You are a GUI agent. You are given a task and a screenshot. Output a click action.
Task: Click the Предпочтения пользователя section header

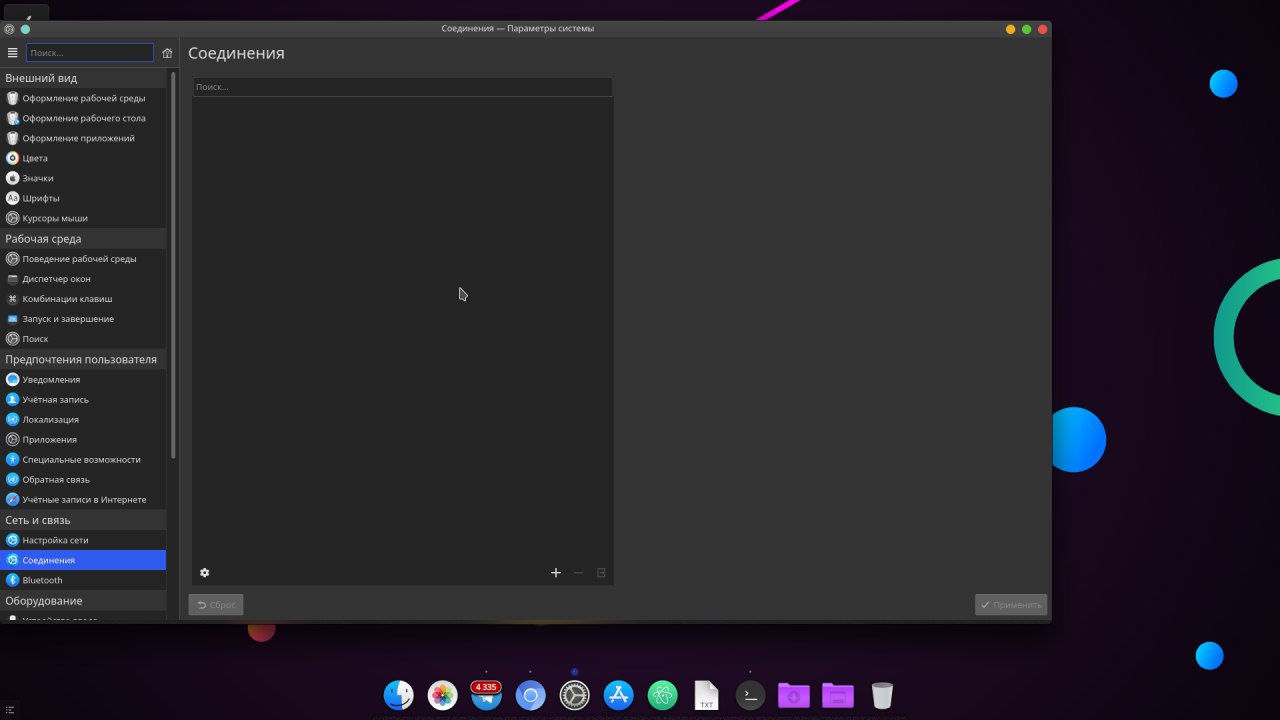81,359
